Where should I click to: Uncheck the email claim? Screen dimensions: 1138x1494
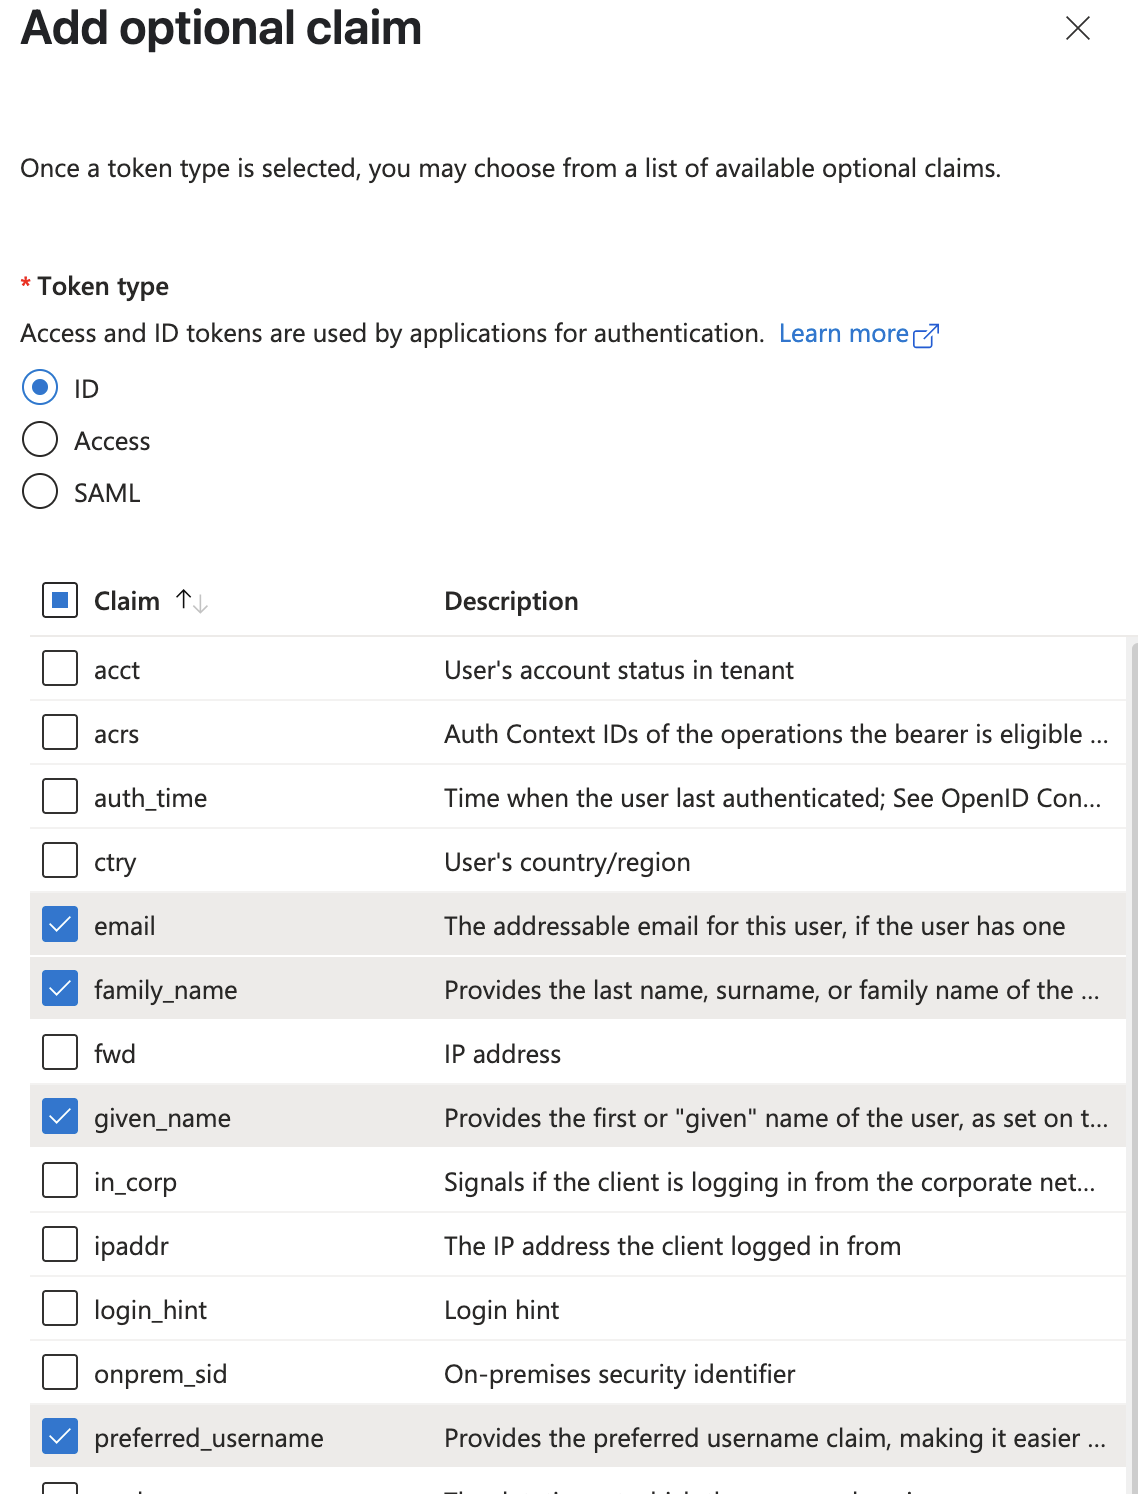coord(59,925)
